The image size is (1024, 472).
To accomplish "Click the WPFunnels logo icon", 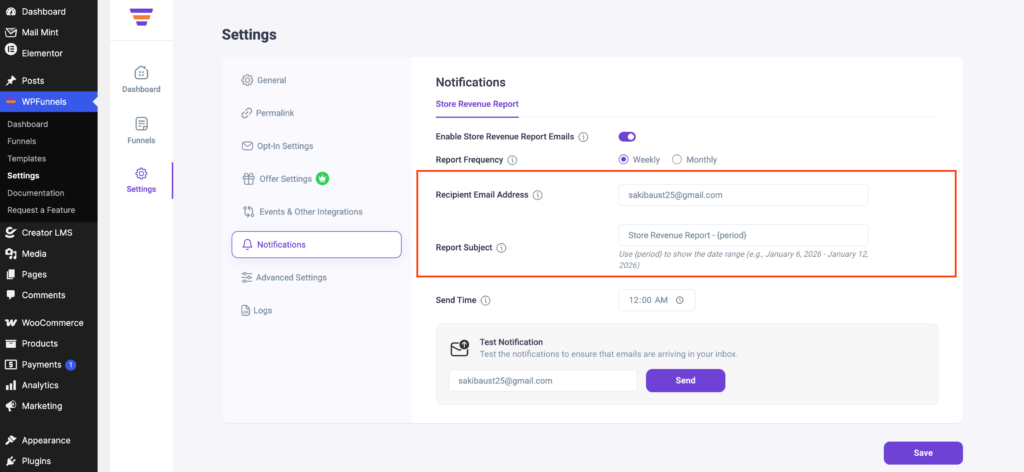I will click(141, 16).
